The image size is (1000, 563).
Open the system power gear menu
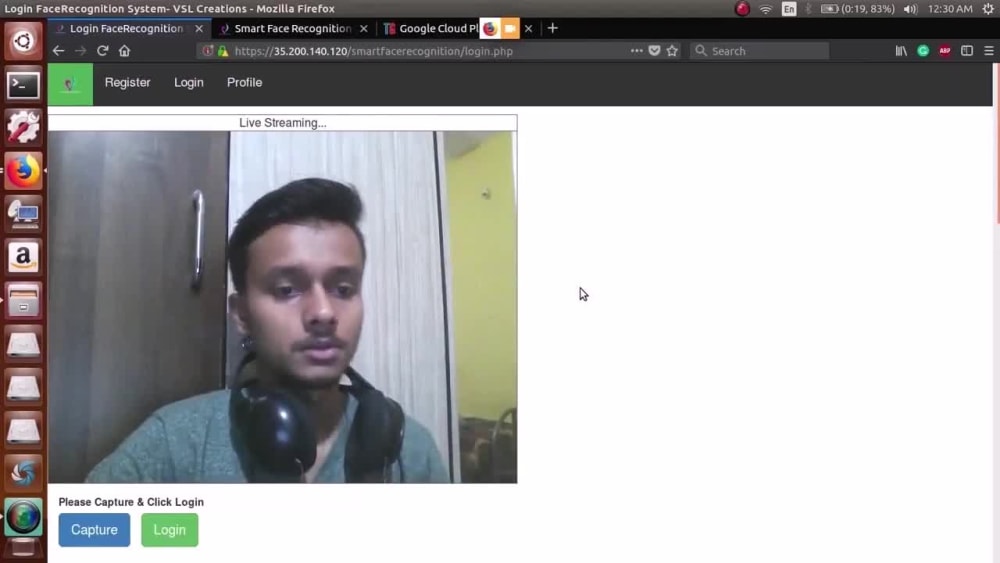[x=989, y=9]
